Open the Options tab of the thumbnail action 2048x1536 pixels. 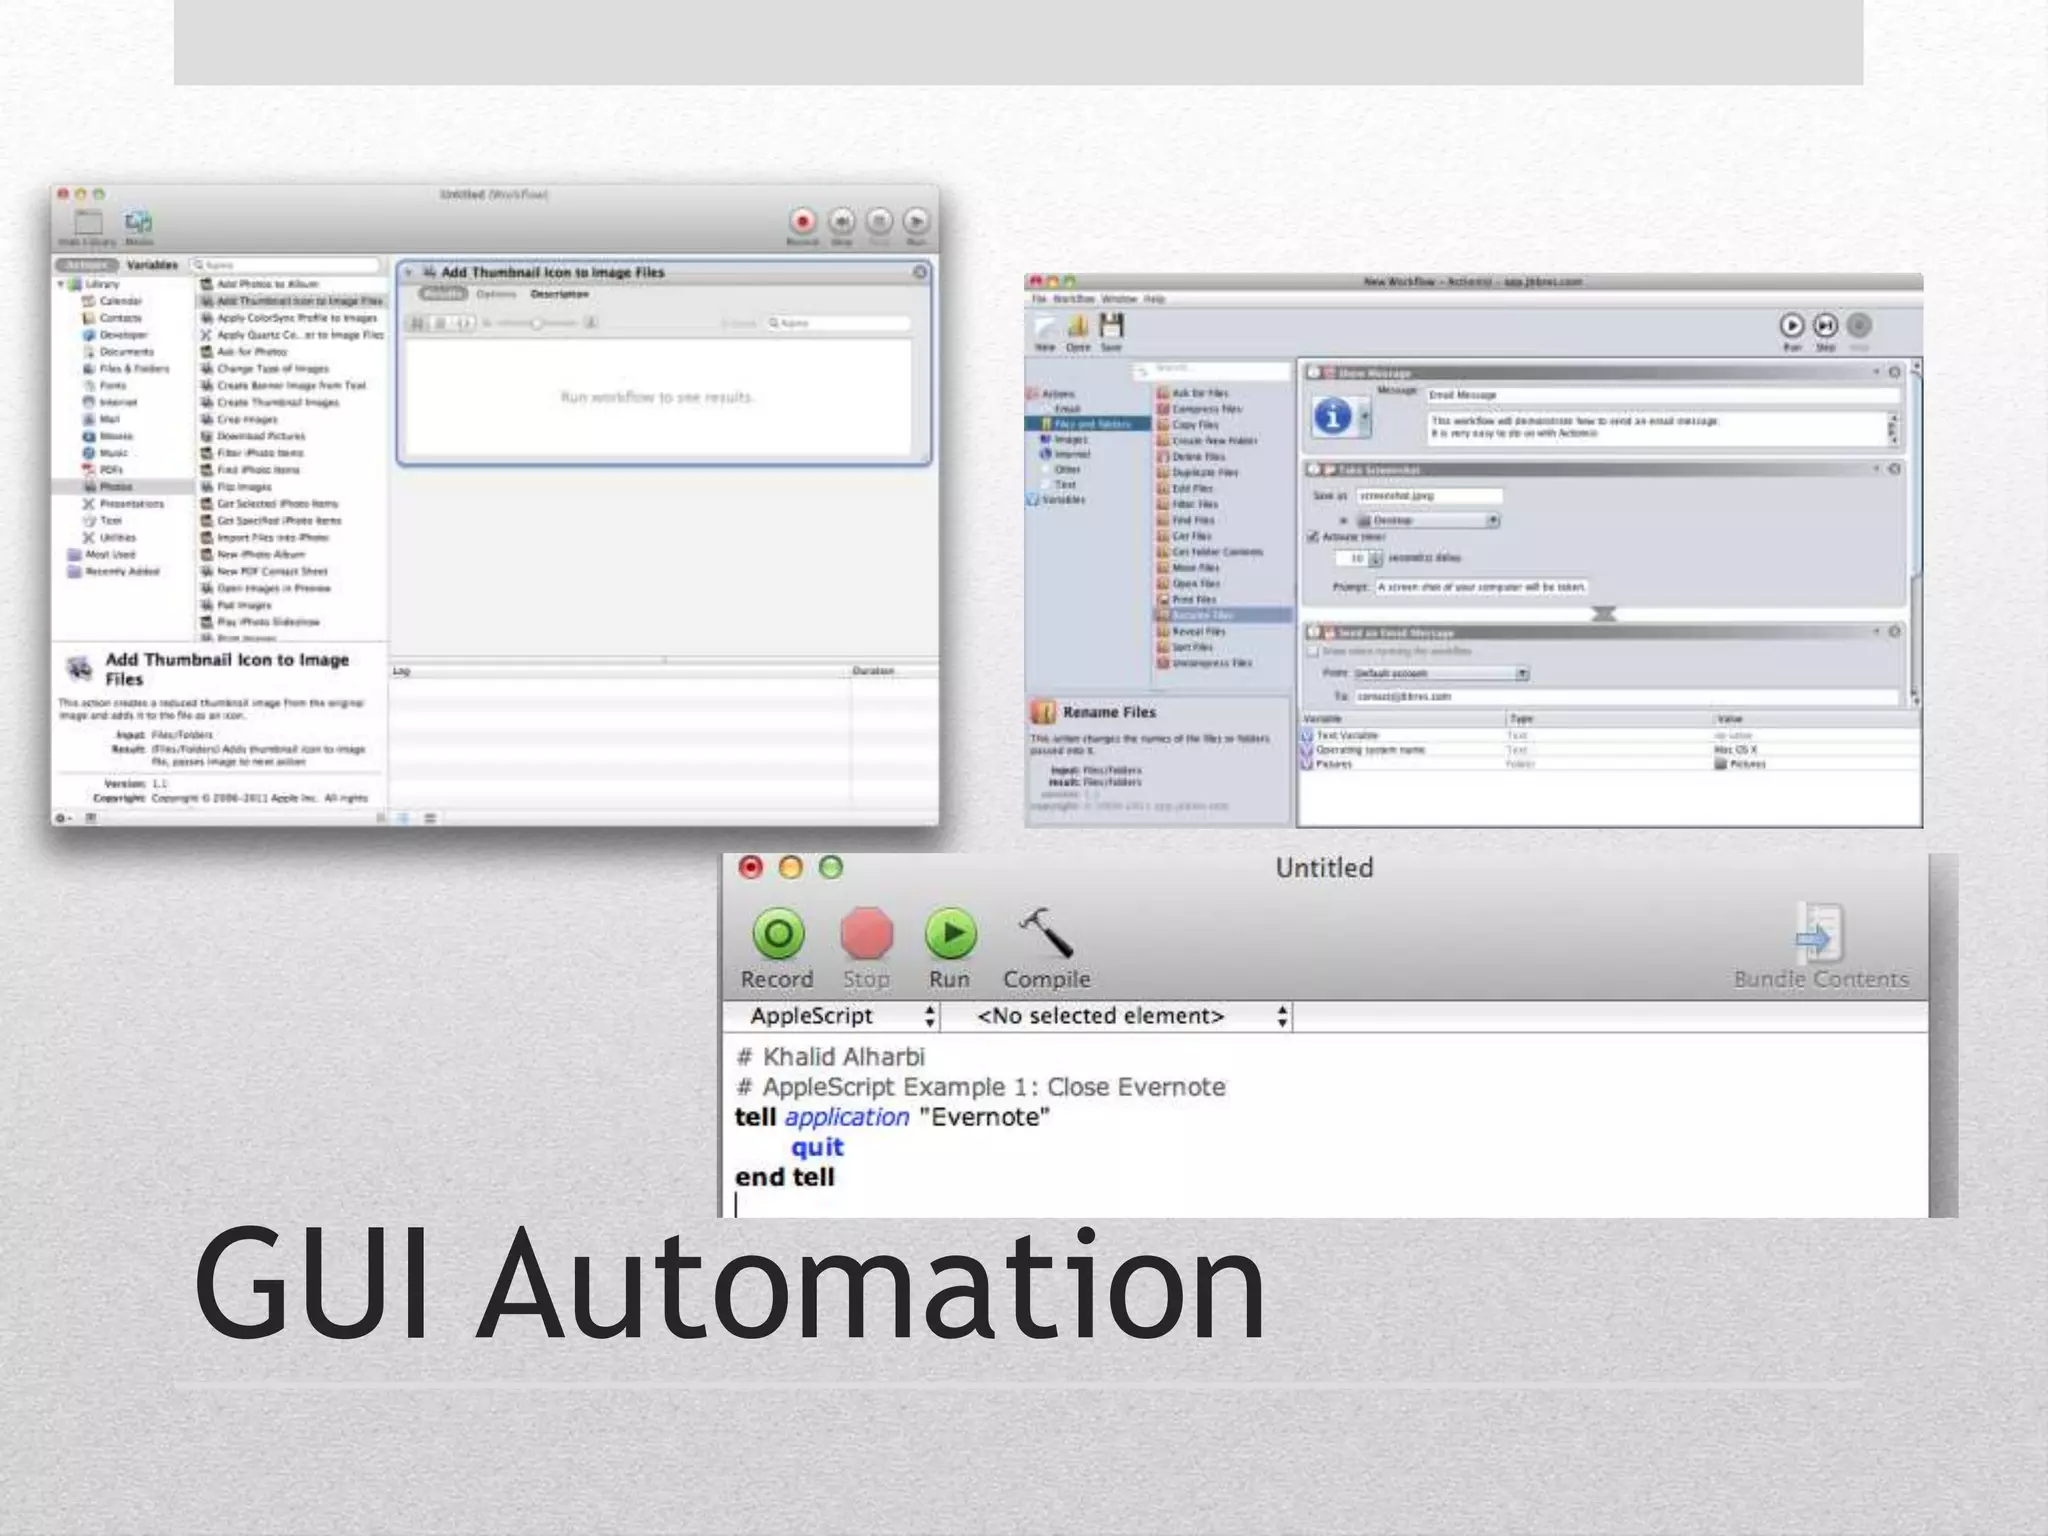(496, 294)
